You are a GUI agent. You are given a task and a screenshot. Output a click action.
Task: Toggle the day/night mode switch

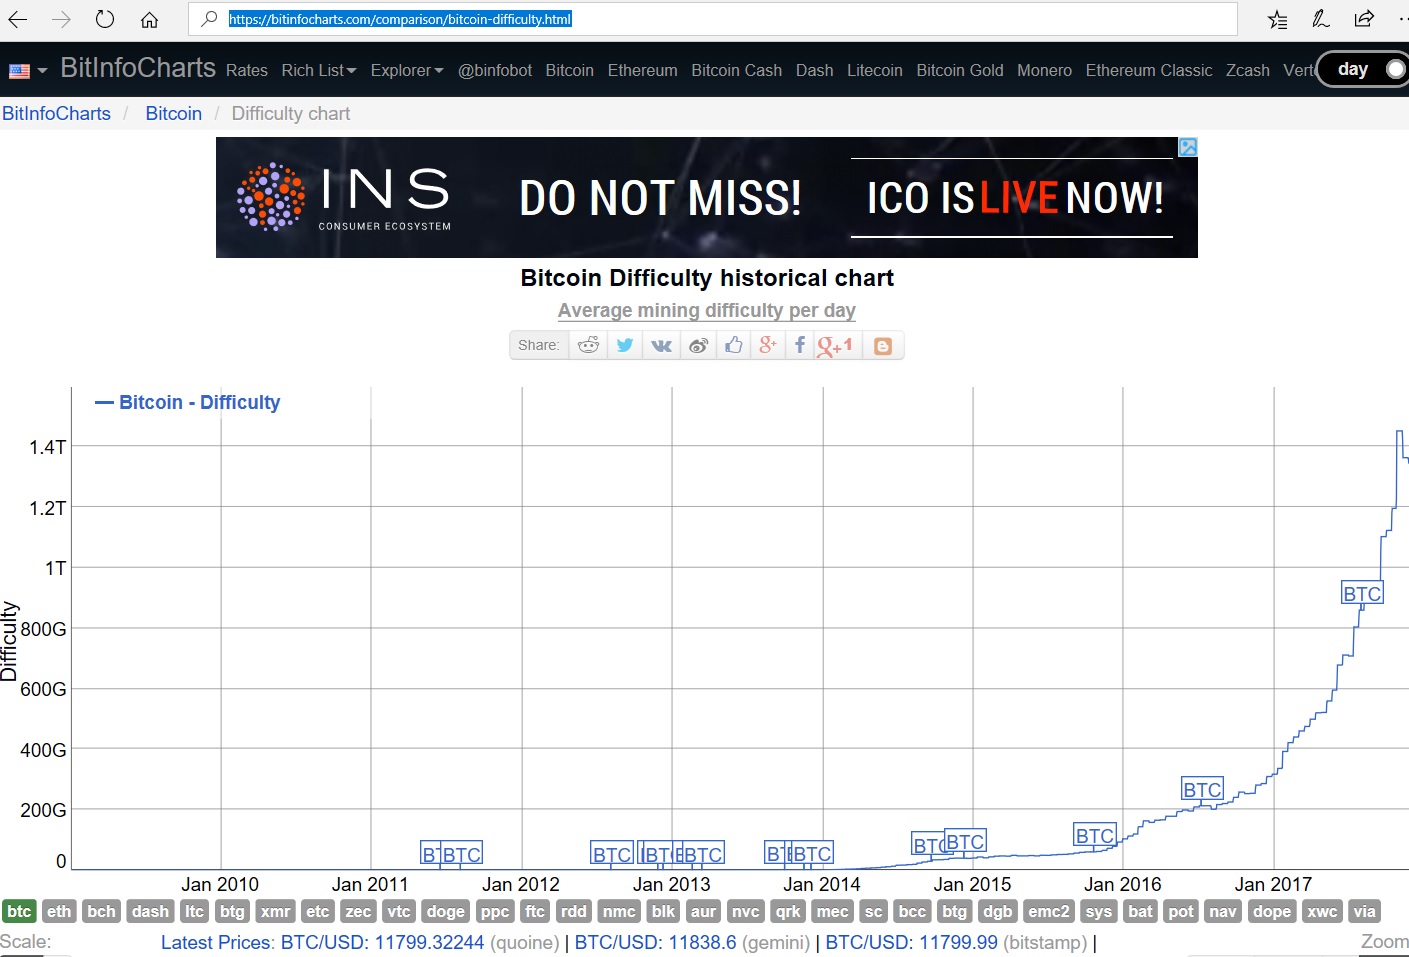pyautogui.click(x=1364, y=69)
